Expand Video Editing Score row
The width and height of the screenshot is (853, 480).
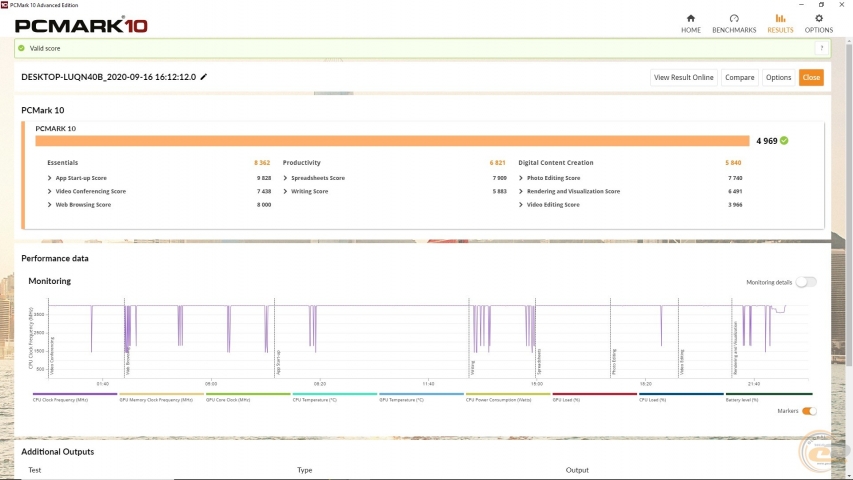(x=521, y=205)
